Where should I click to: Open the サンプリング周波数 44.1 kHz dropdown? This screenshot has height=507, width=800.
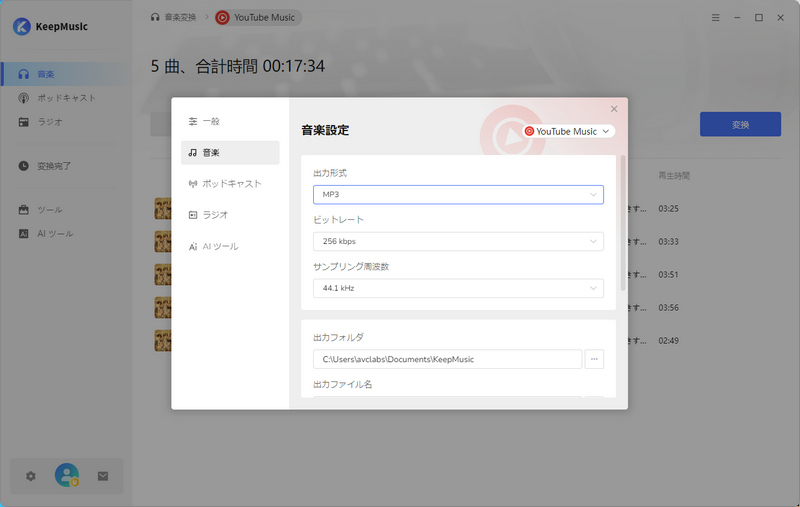click(x=458, y=288)
